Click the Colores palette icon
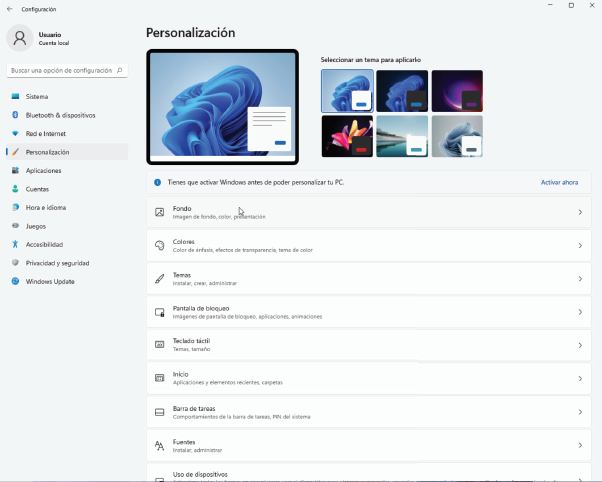Screen dimensions: 602x482 (159, 245)
